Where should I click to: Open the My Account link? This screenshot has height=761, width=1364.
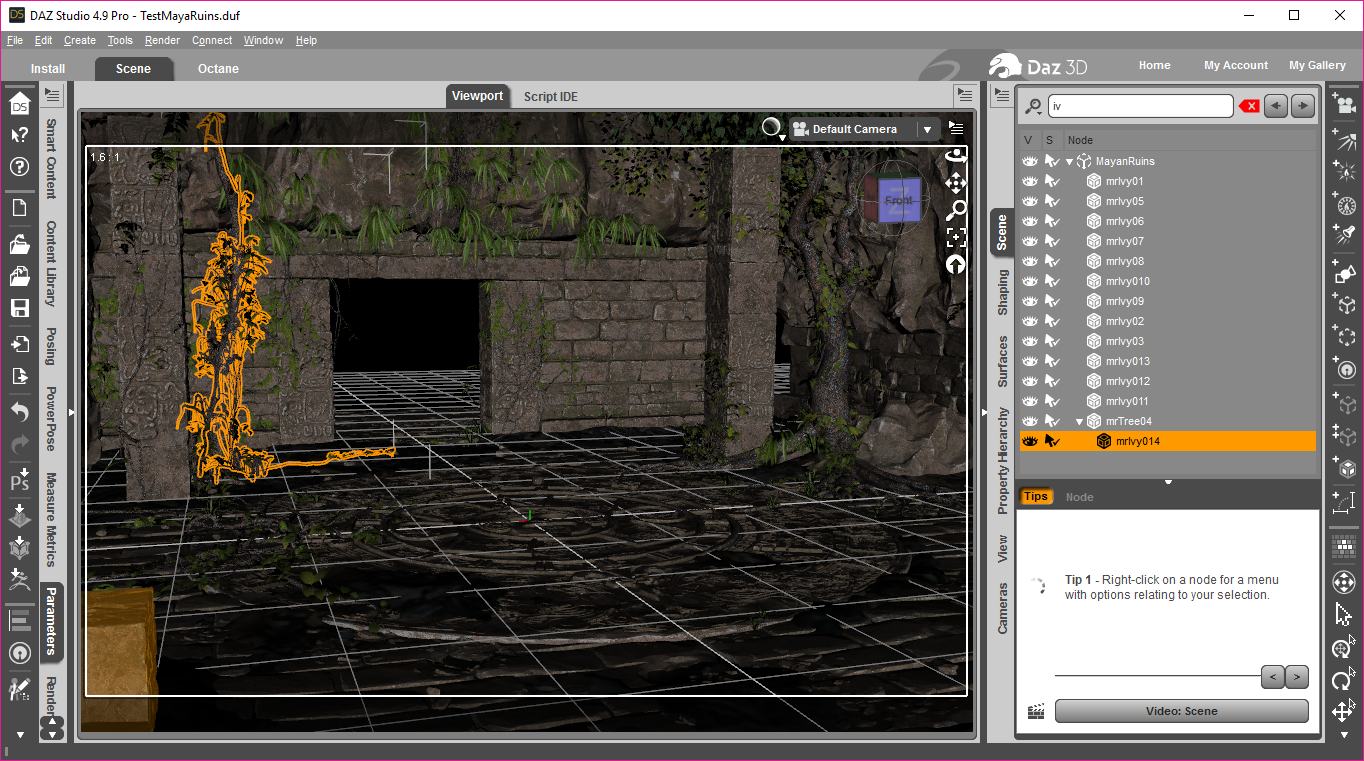(x=1236, y=65)
